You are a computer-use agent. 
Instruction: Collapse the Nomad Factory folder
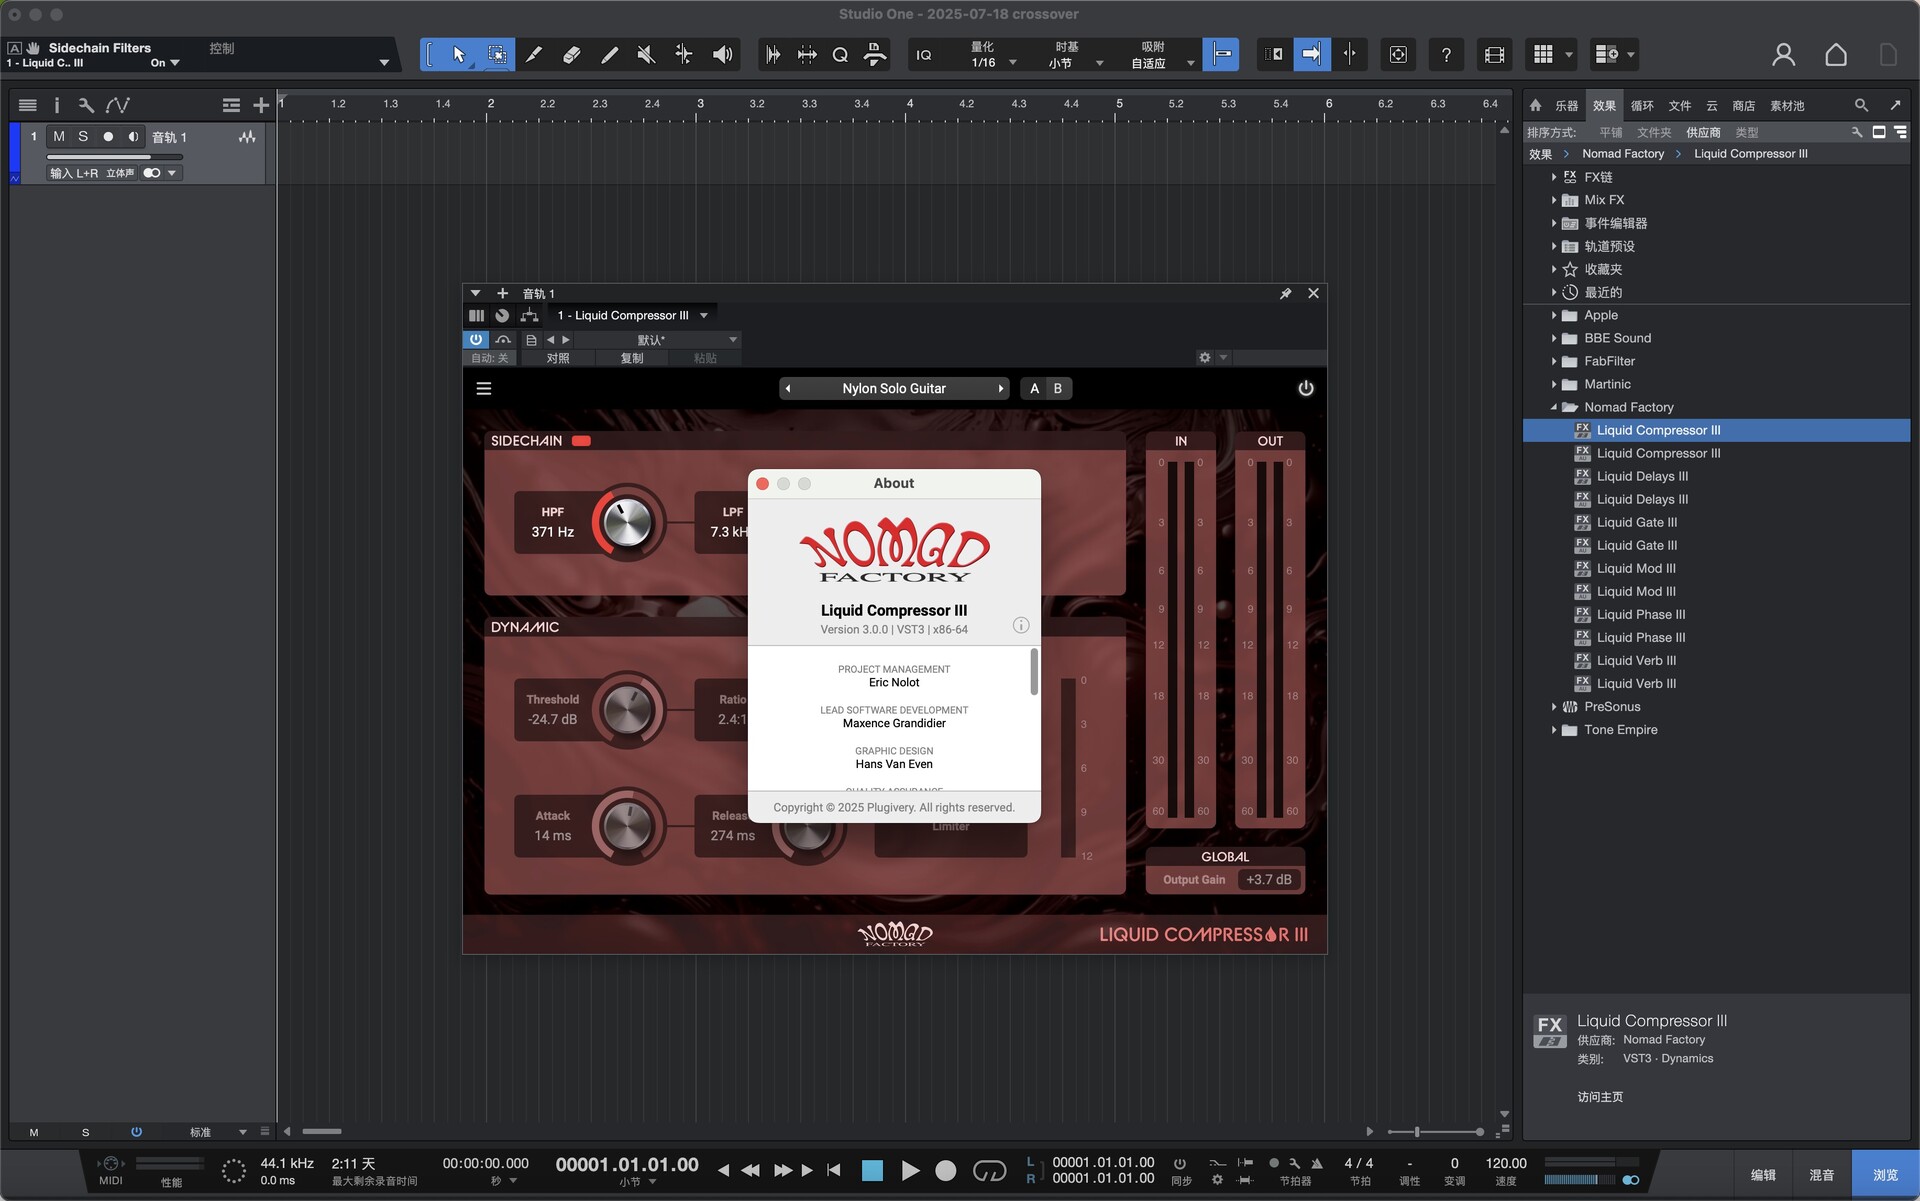pyautogui.click(x=1553, y=407)
